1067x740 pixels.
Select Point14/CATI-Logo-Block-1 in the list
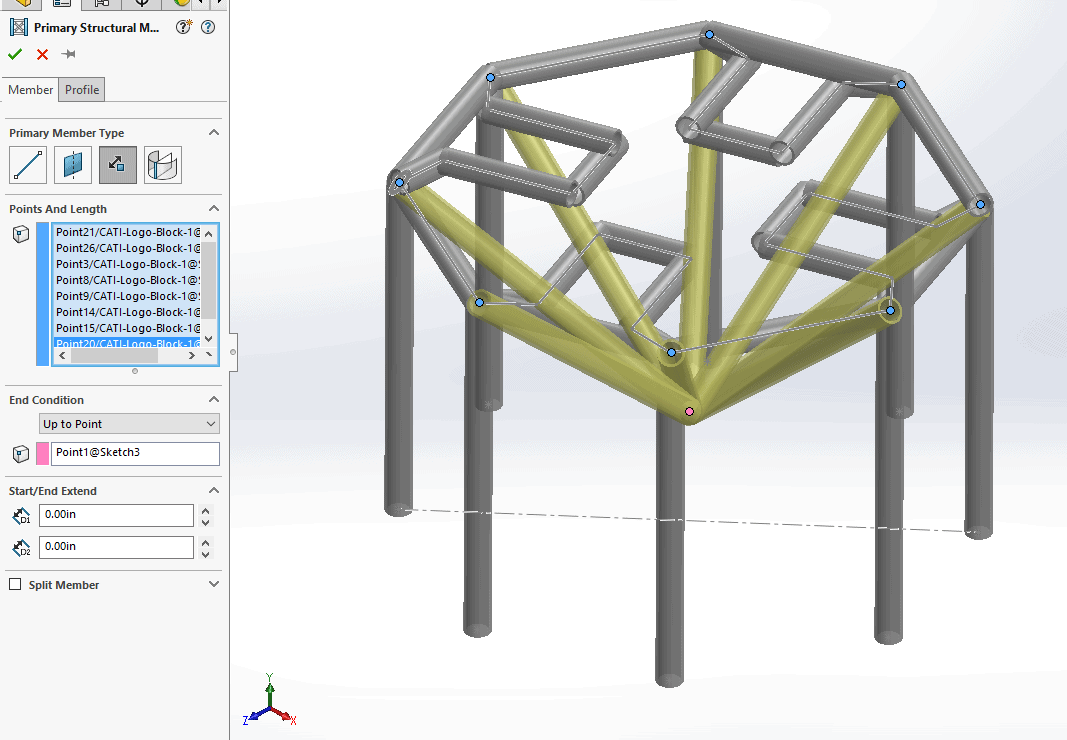click(x=127, y=312)
